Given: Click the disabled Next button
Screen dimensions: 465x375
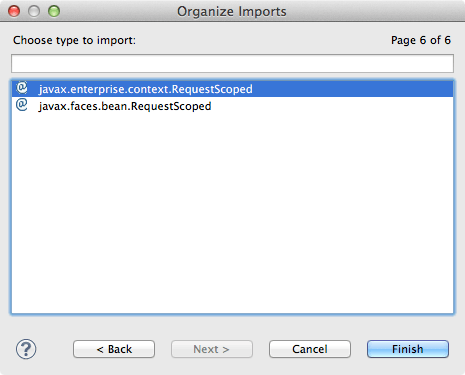Looking at the screenshot, I should coord(212,349).
